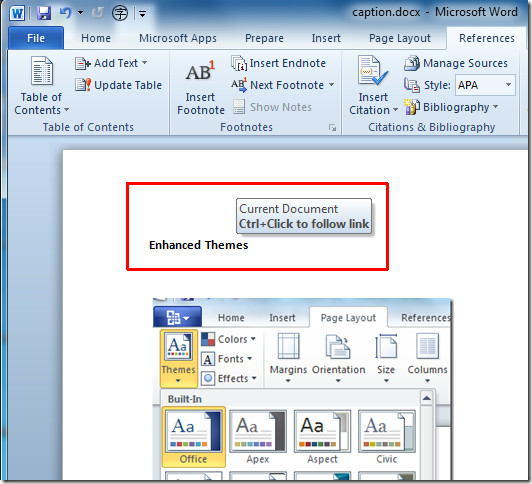
Task: Click the Size icon in the embedded image
Action: click(386, 347)
